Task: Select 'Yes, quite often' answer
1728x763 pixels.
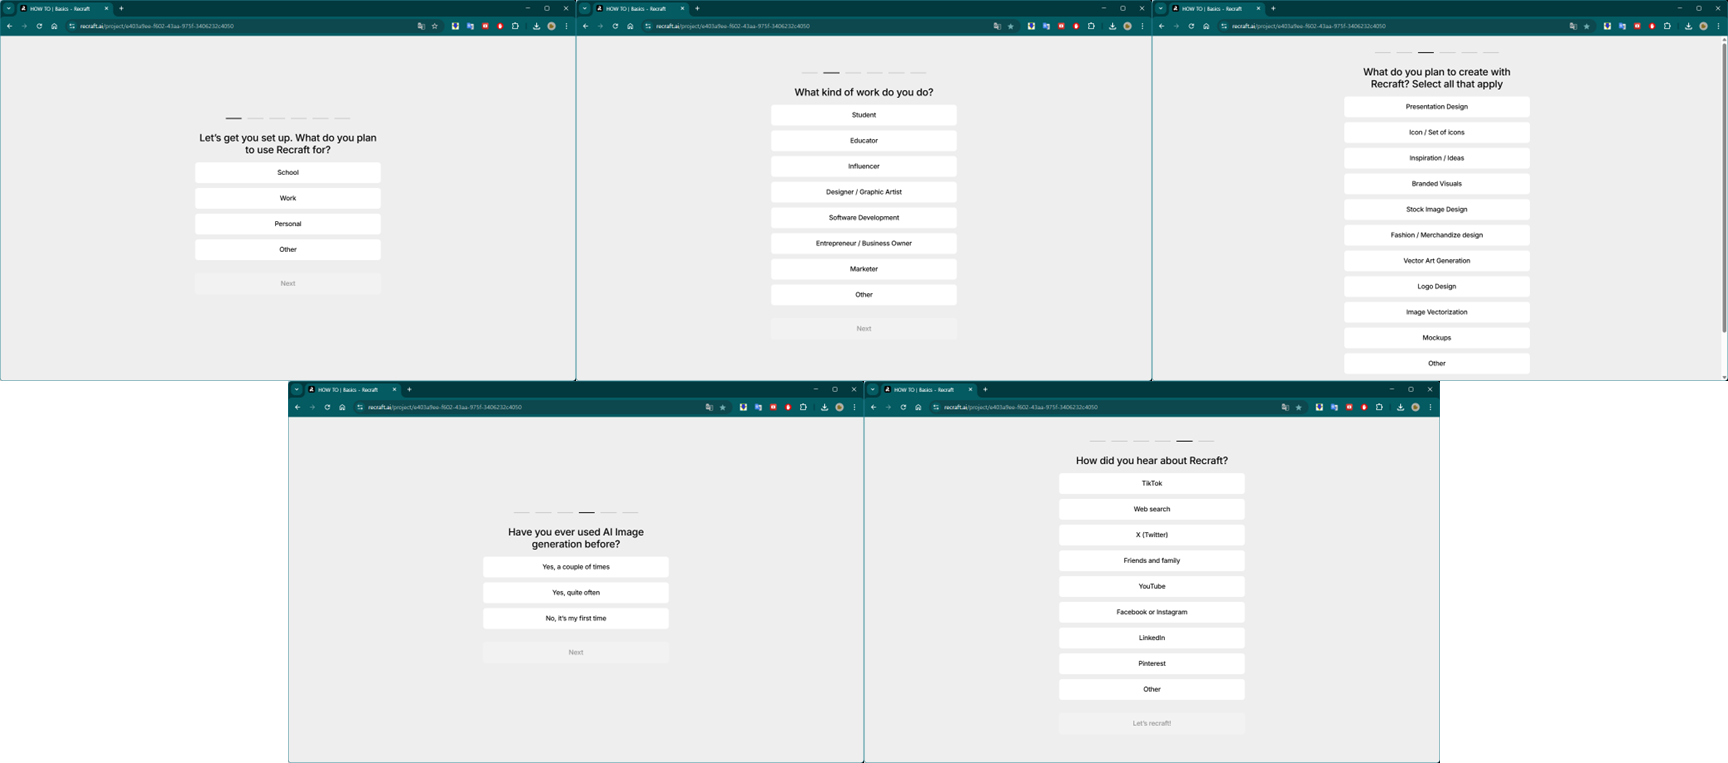Action: click(x=576, y=593)
